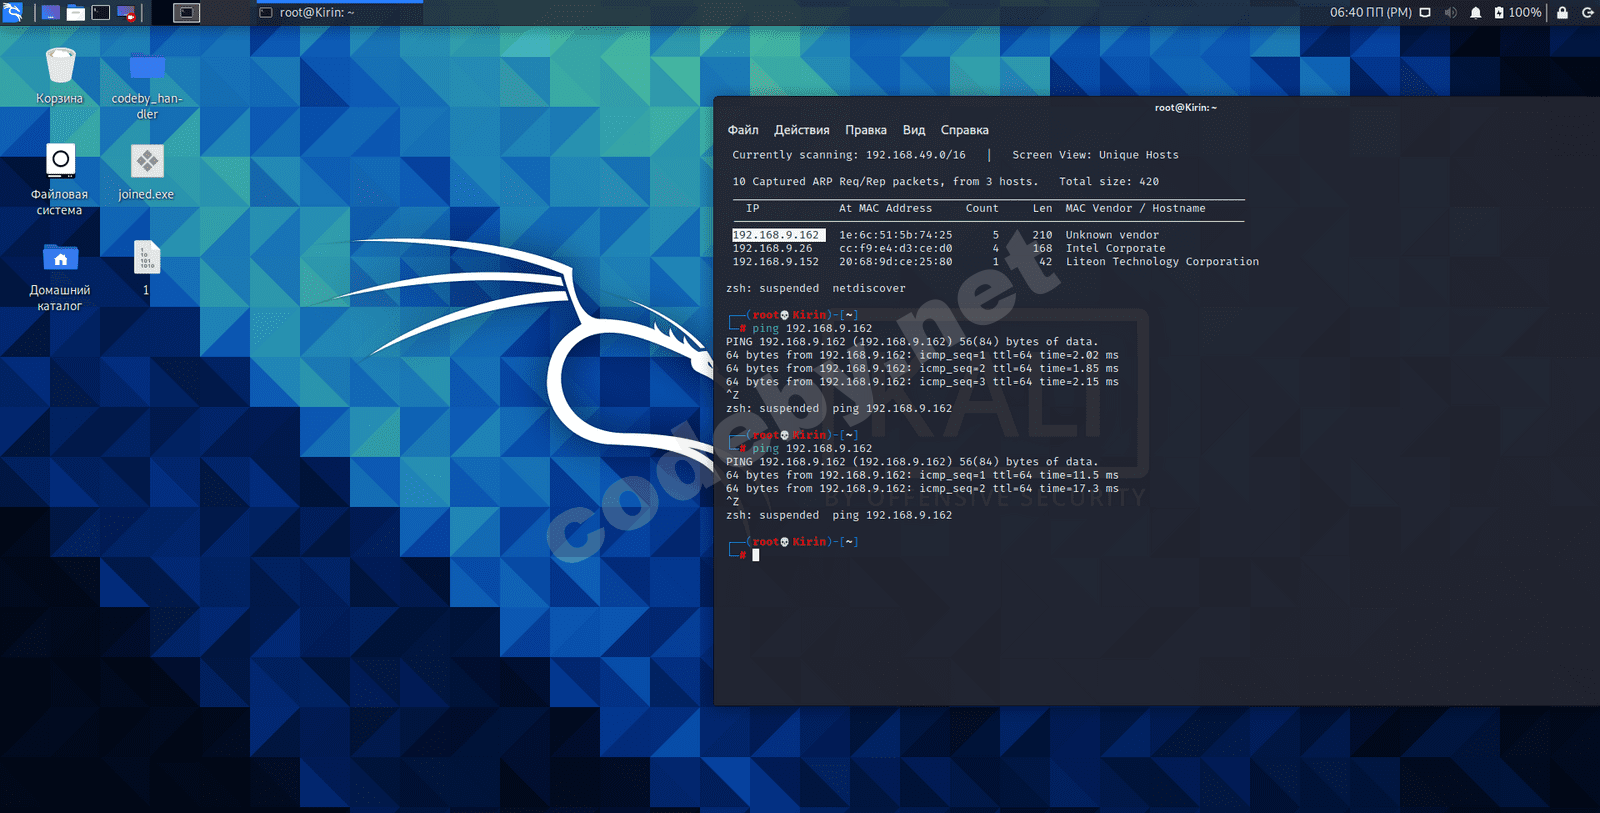Click 'Currently scanning: 192.168.49.0/16' text

[x=849, y=155]
